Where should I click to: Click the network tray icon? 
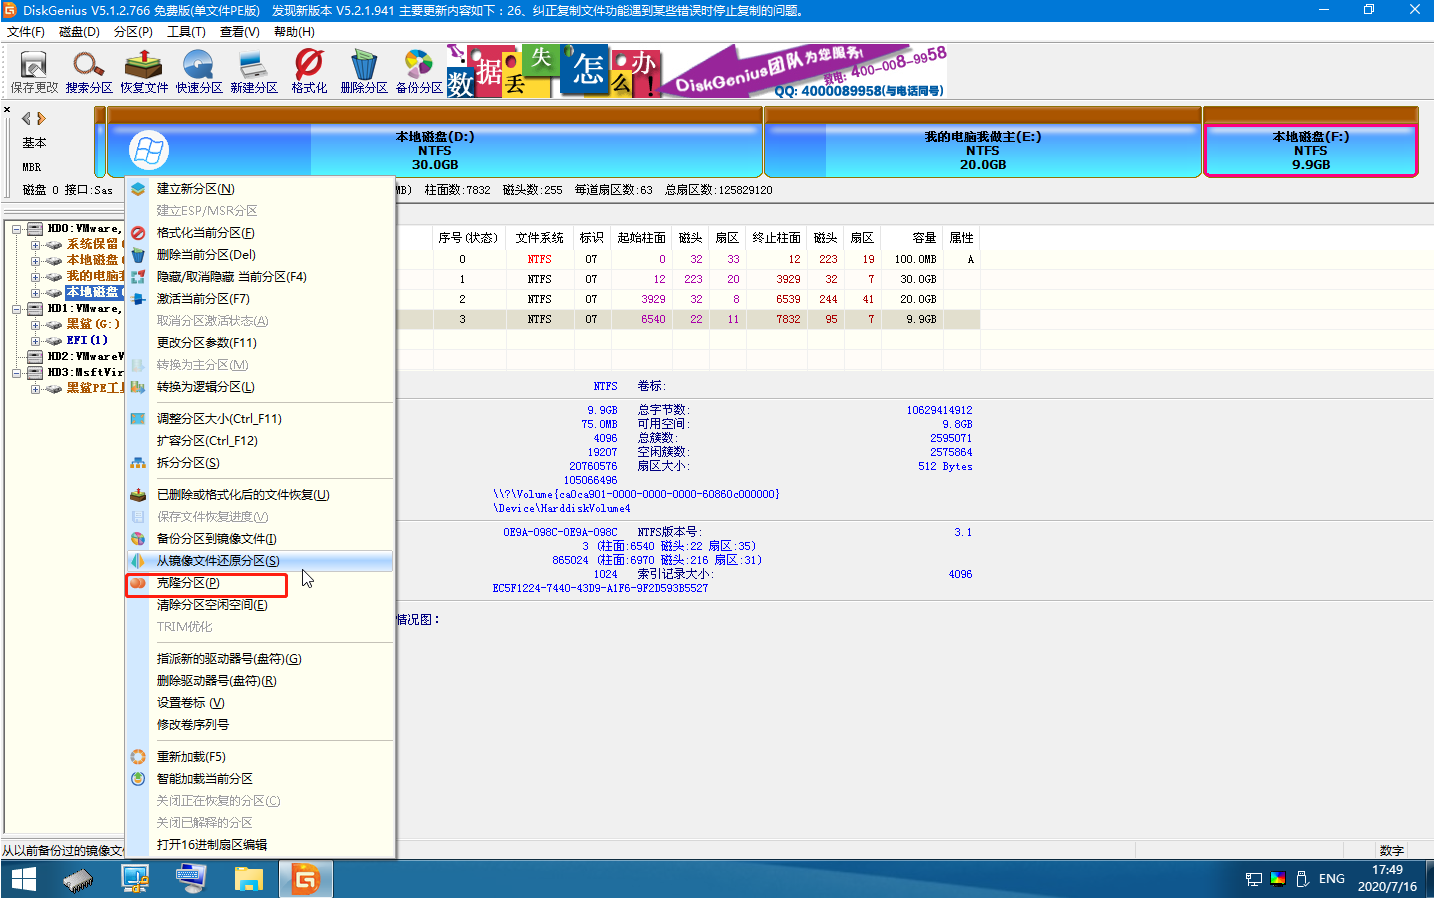[x=1254, y=879]
